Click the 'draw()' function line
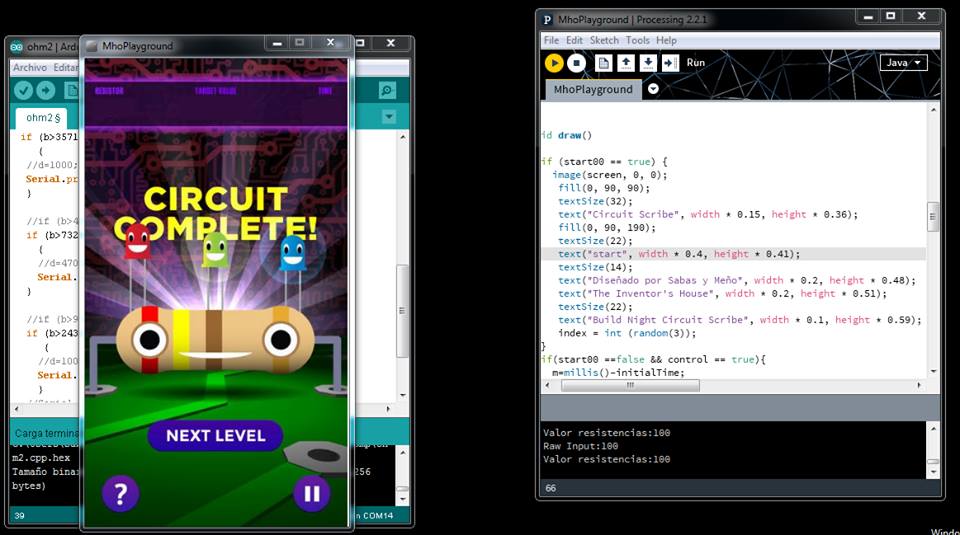Viewport: 960px width, 535px height. (x=567, y=135)
